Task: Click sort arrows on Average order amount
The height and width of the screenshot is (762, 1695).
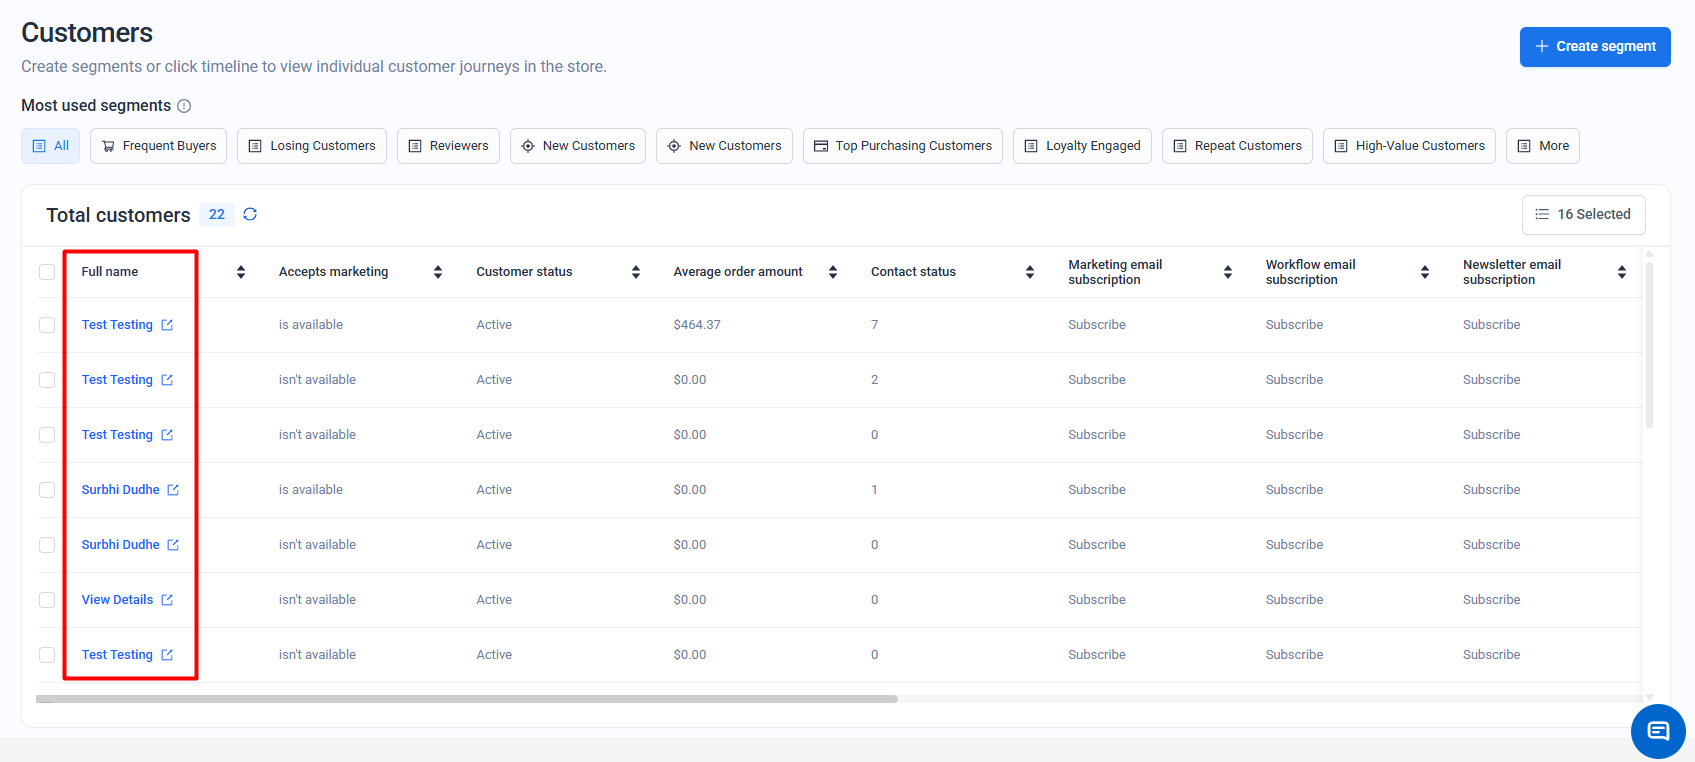Action: tap(833, 272)
